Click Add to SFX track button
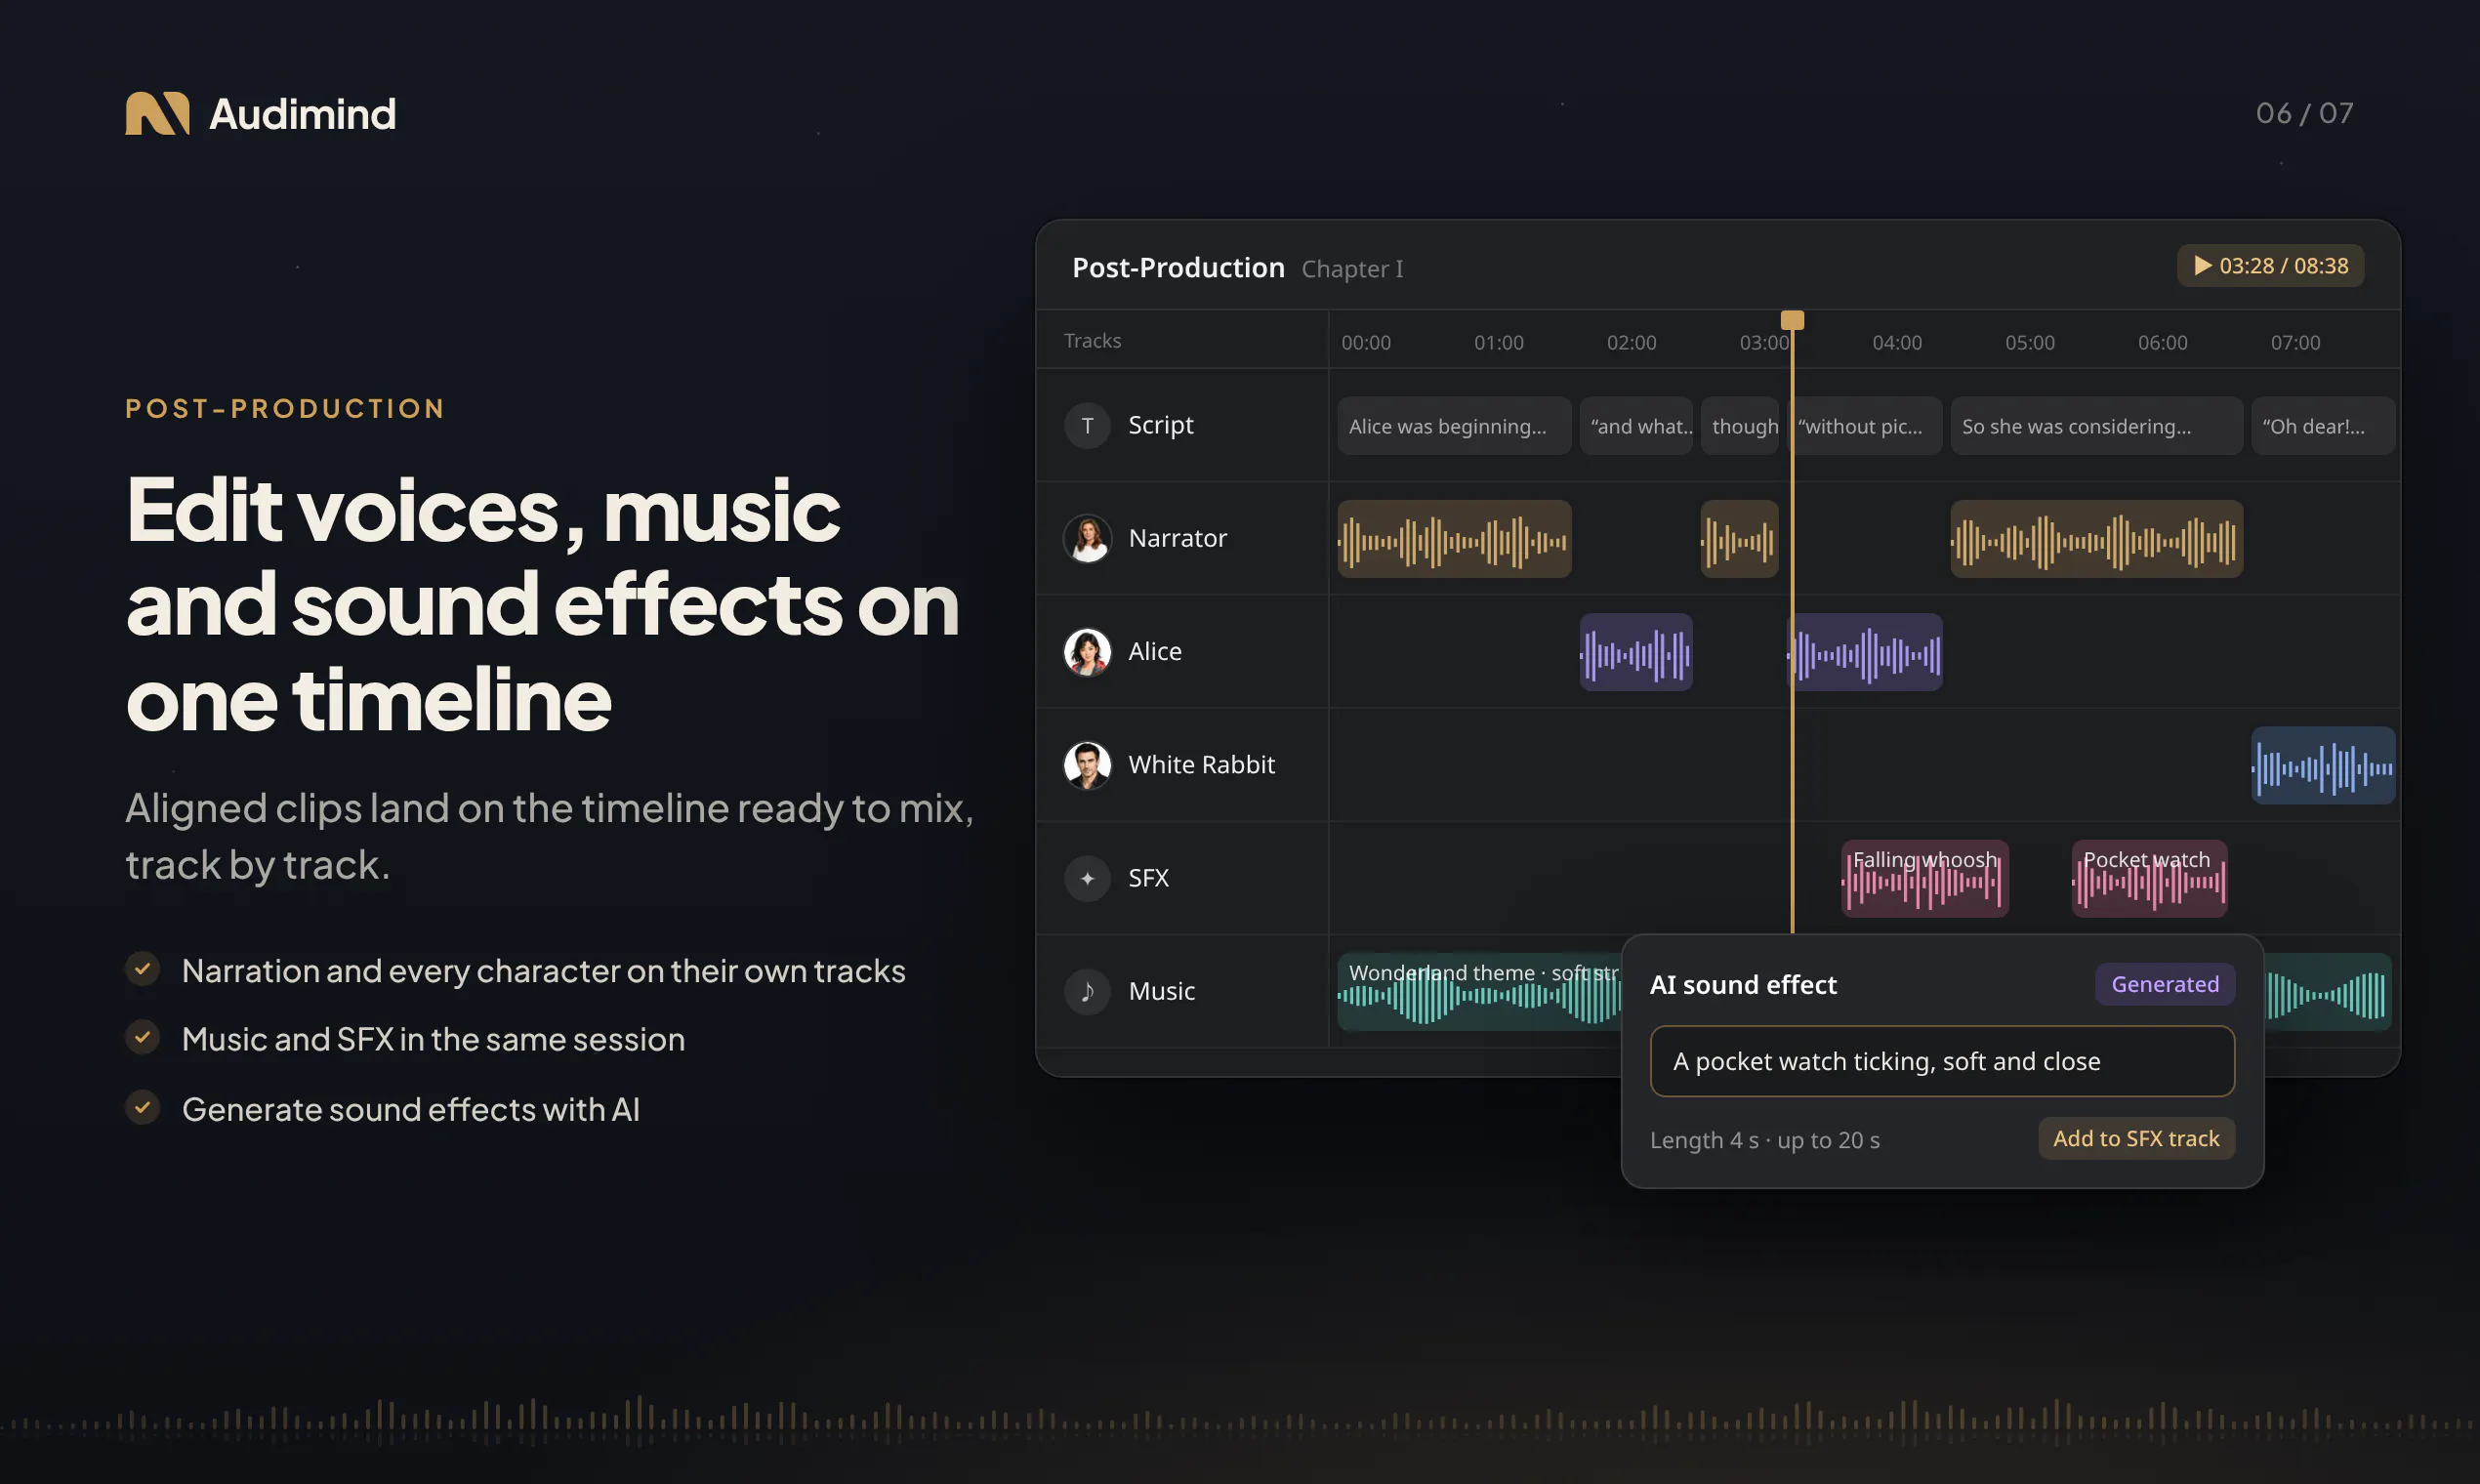 point(2136,1138)
